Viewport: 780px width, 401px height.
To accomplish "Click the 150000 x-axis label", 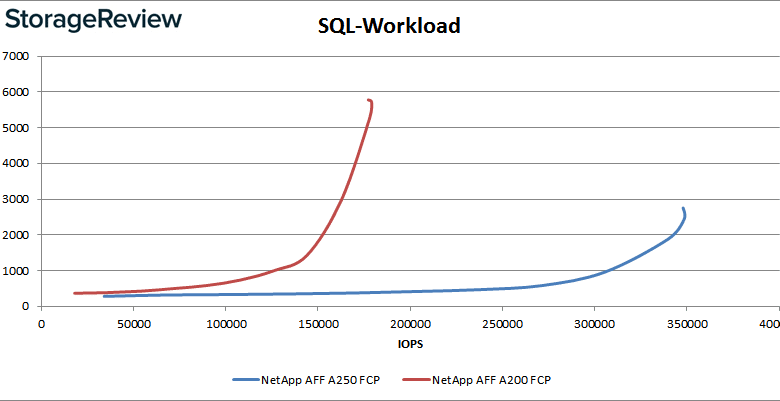I will 318,324.
